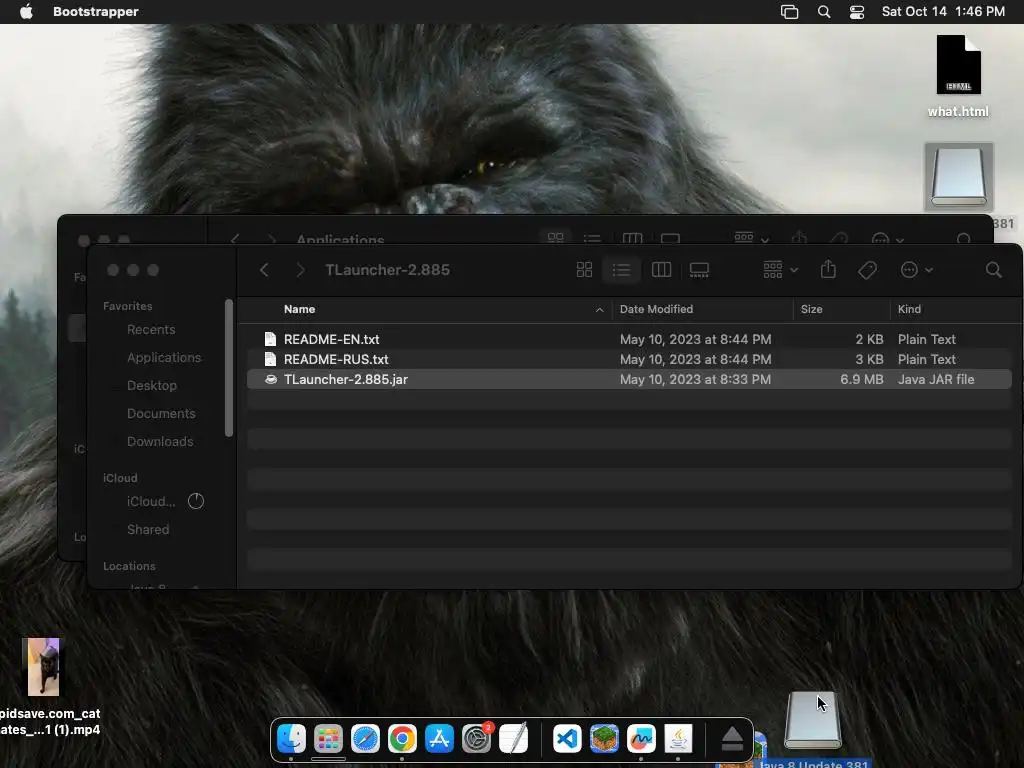The width and height of the screenshot is (1024, 768).
Task: Click the disk image beside the Dock
Action: pos(812,720)
